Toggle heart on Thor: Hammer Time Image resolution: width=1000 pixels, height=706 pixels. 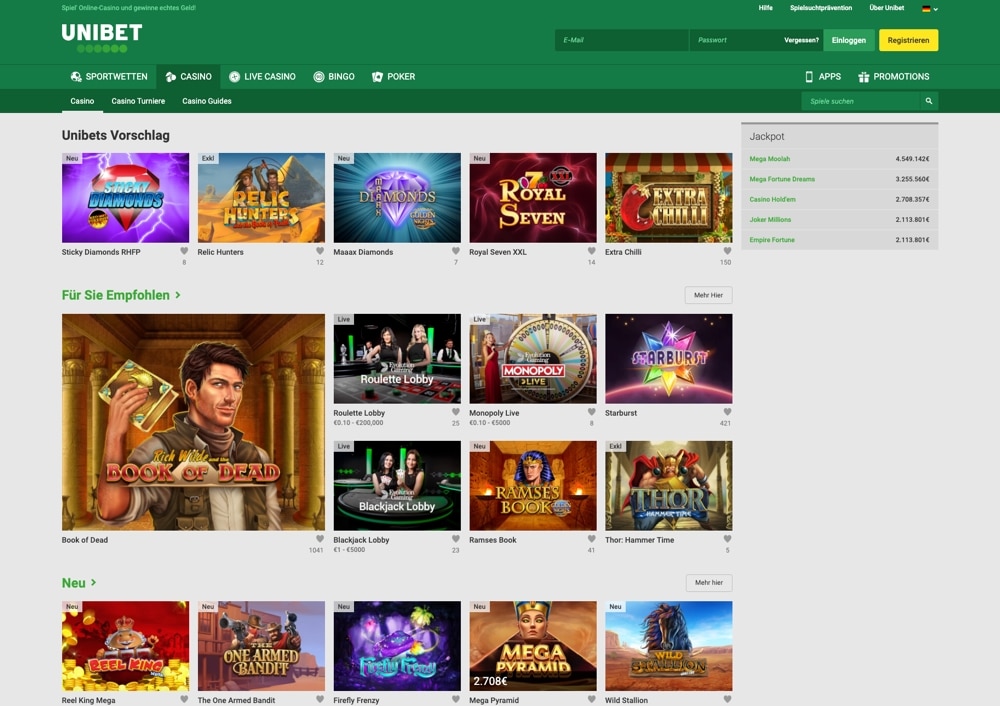(727, 539)
